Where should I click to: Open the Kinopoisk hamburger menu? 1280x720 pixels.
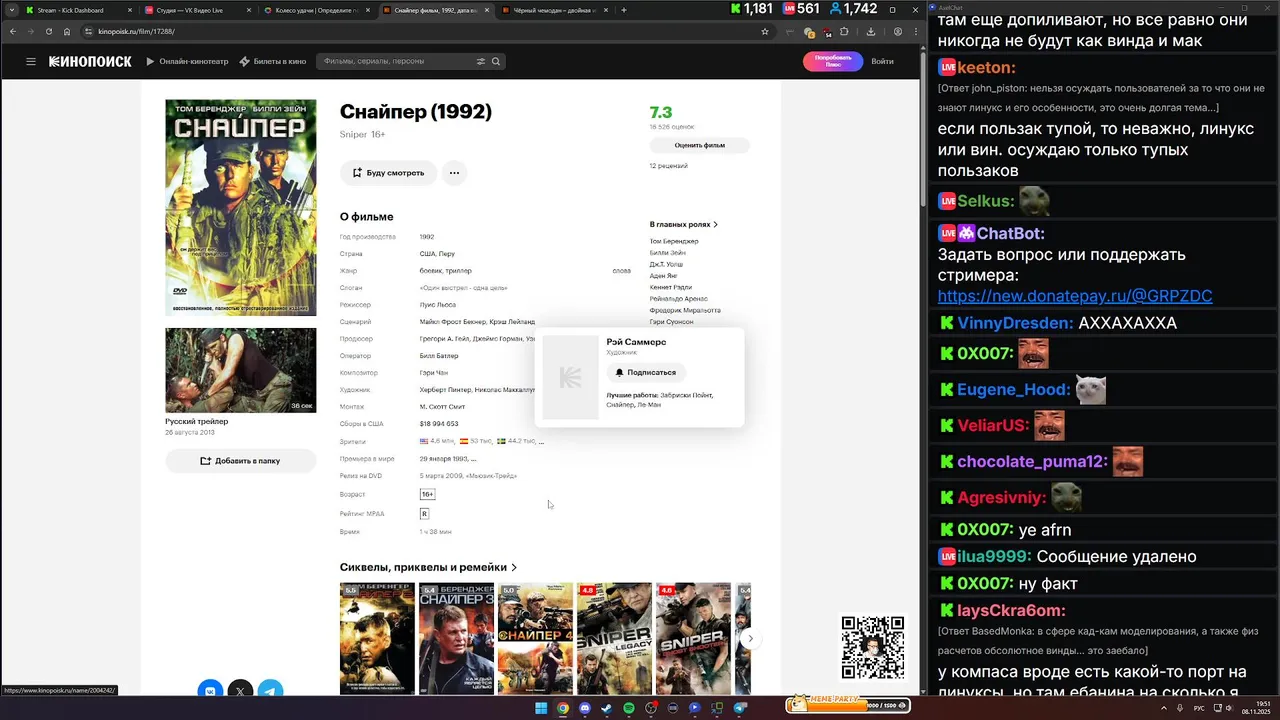[31, 61]
